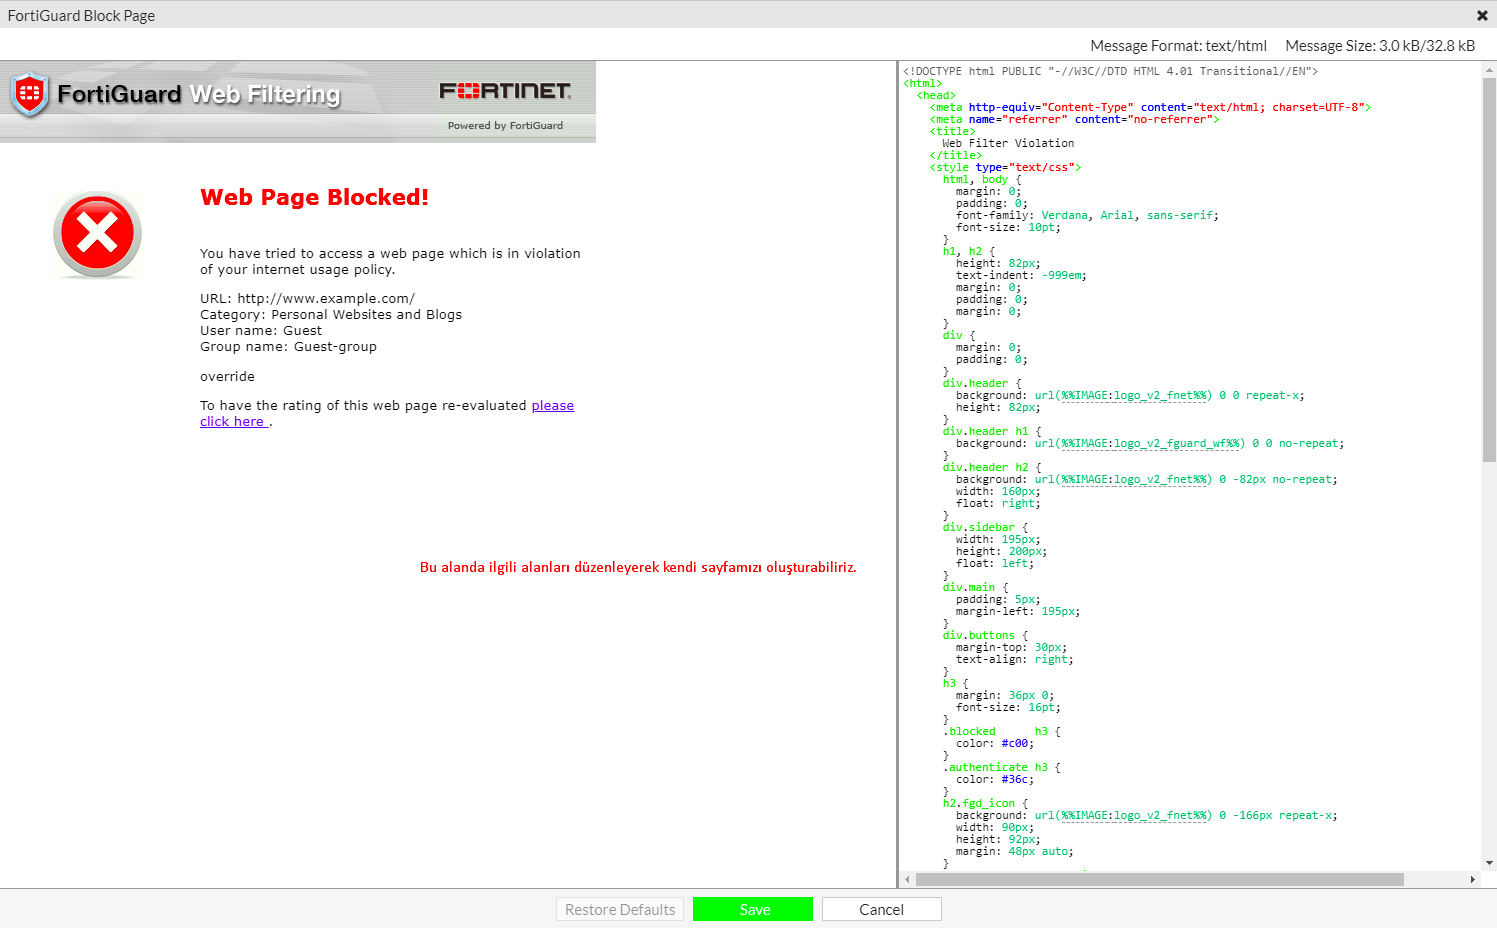Click 'Message Format: text/html' label

click(x=1178, y=45)
